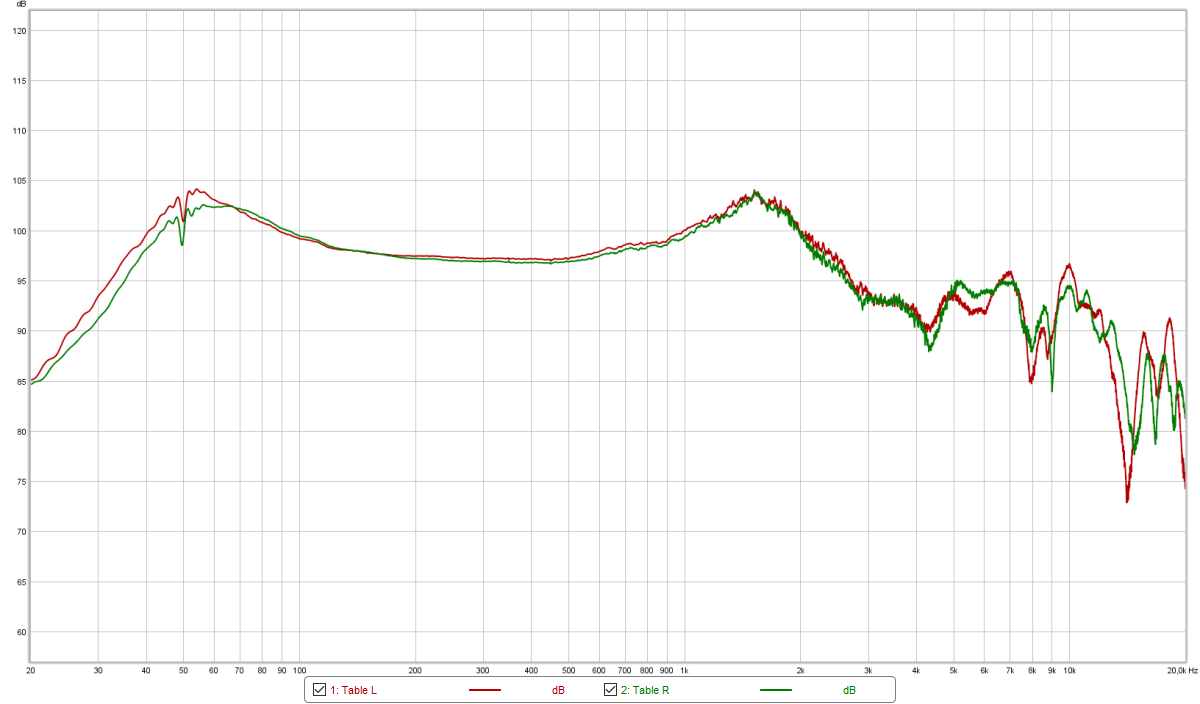Image resolution: width=1200 pixels, height=704 pixels.
Task: Click the red line swatch in legend
Action: click(x=484, y=690)
